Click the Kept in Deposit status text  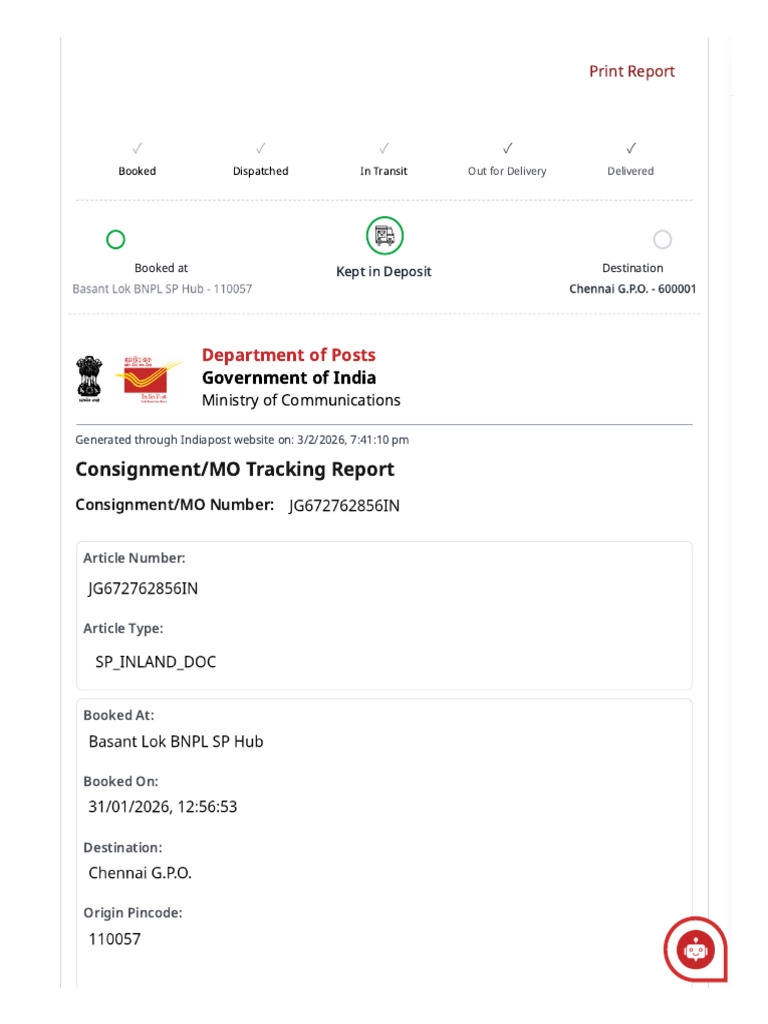tap(384, 272)
